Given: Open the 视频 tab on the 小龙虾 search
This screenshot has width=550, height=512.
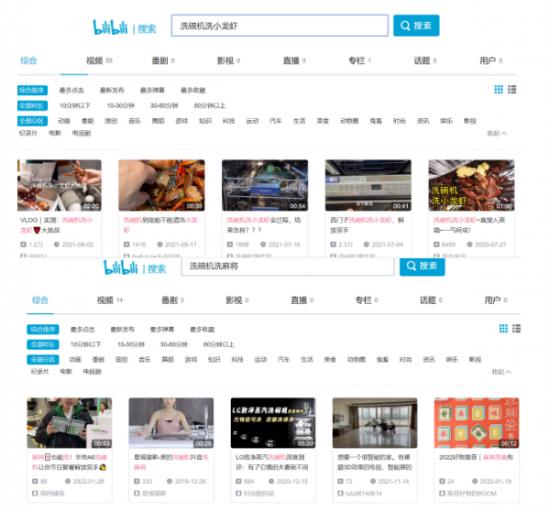Looking at the screenshot, I should coord(99,60).
